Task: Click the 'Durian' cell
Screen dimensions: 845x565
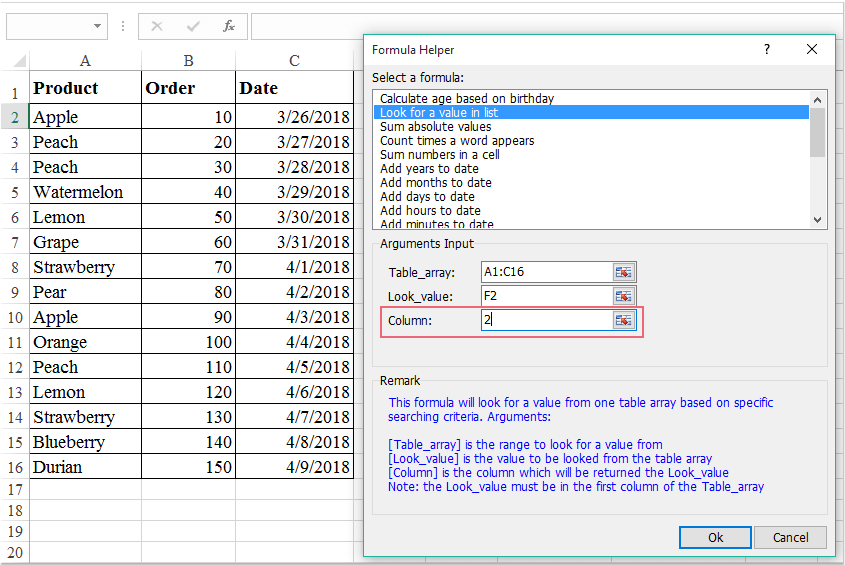Action: coord(85,467)
